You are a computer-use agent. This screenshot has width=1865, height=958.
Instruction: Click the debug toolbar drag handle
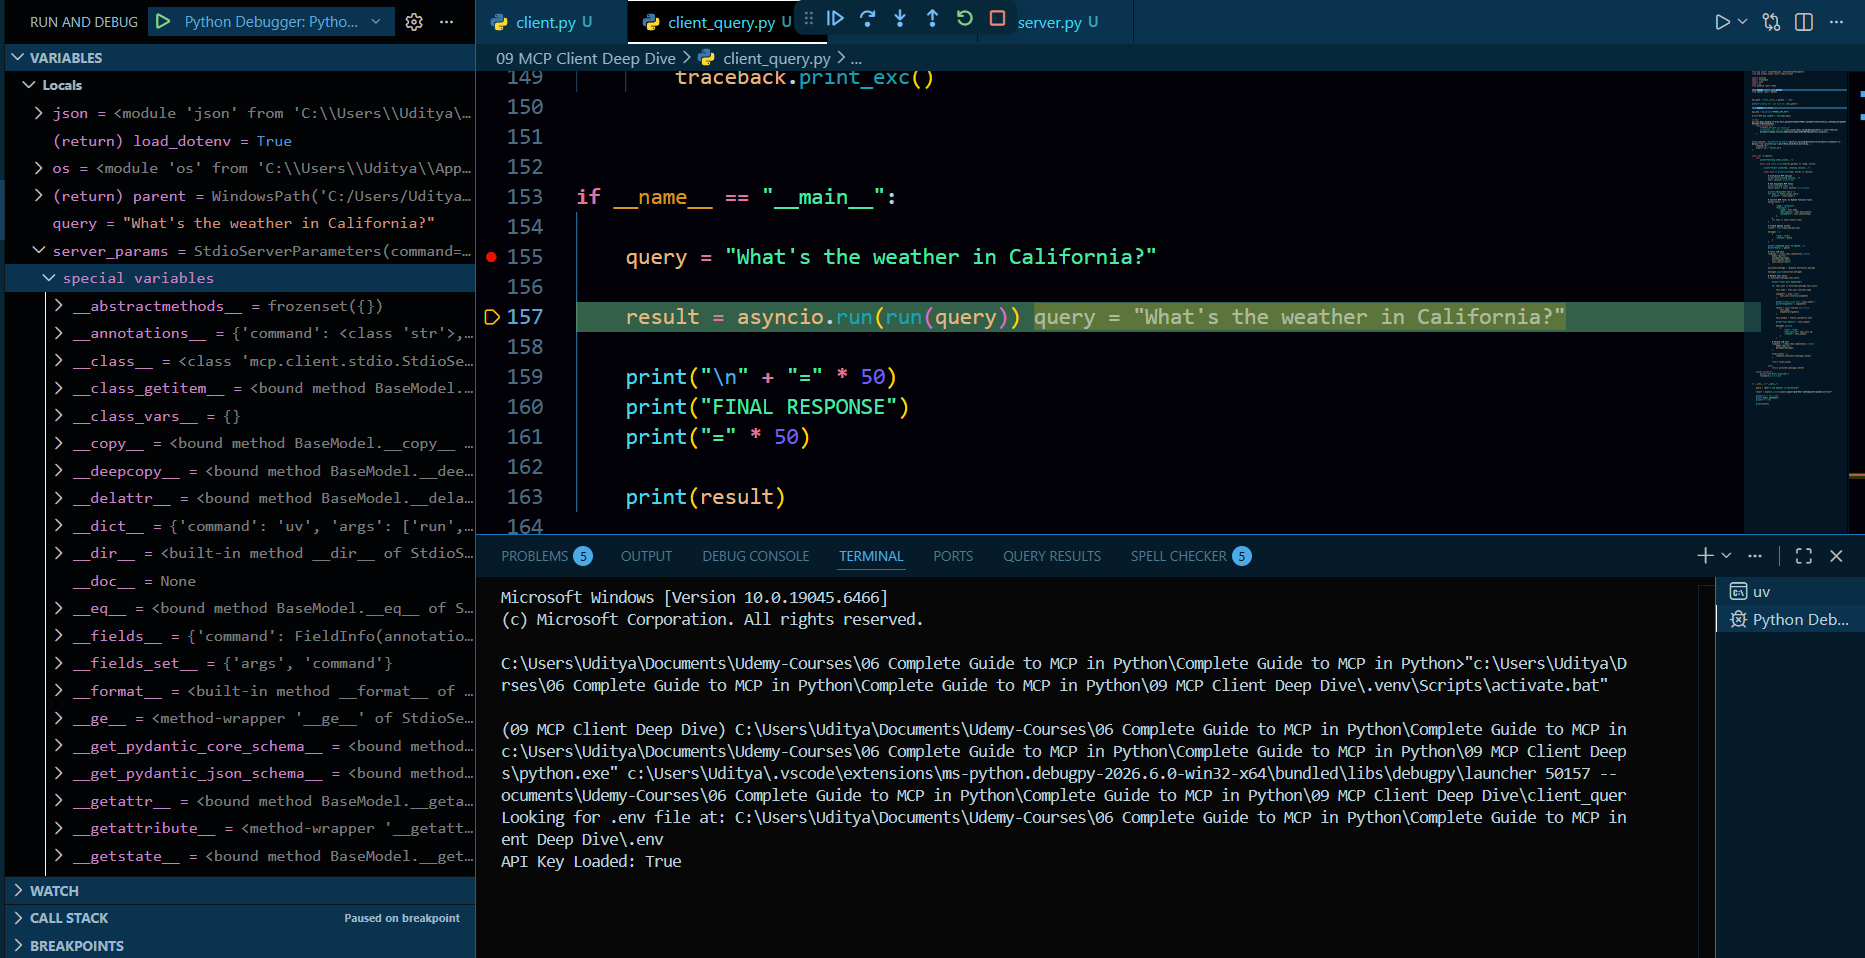pos(809,18)
